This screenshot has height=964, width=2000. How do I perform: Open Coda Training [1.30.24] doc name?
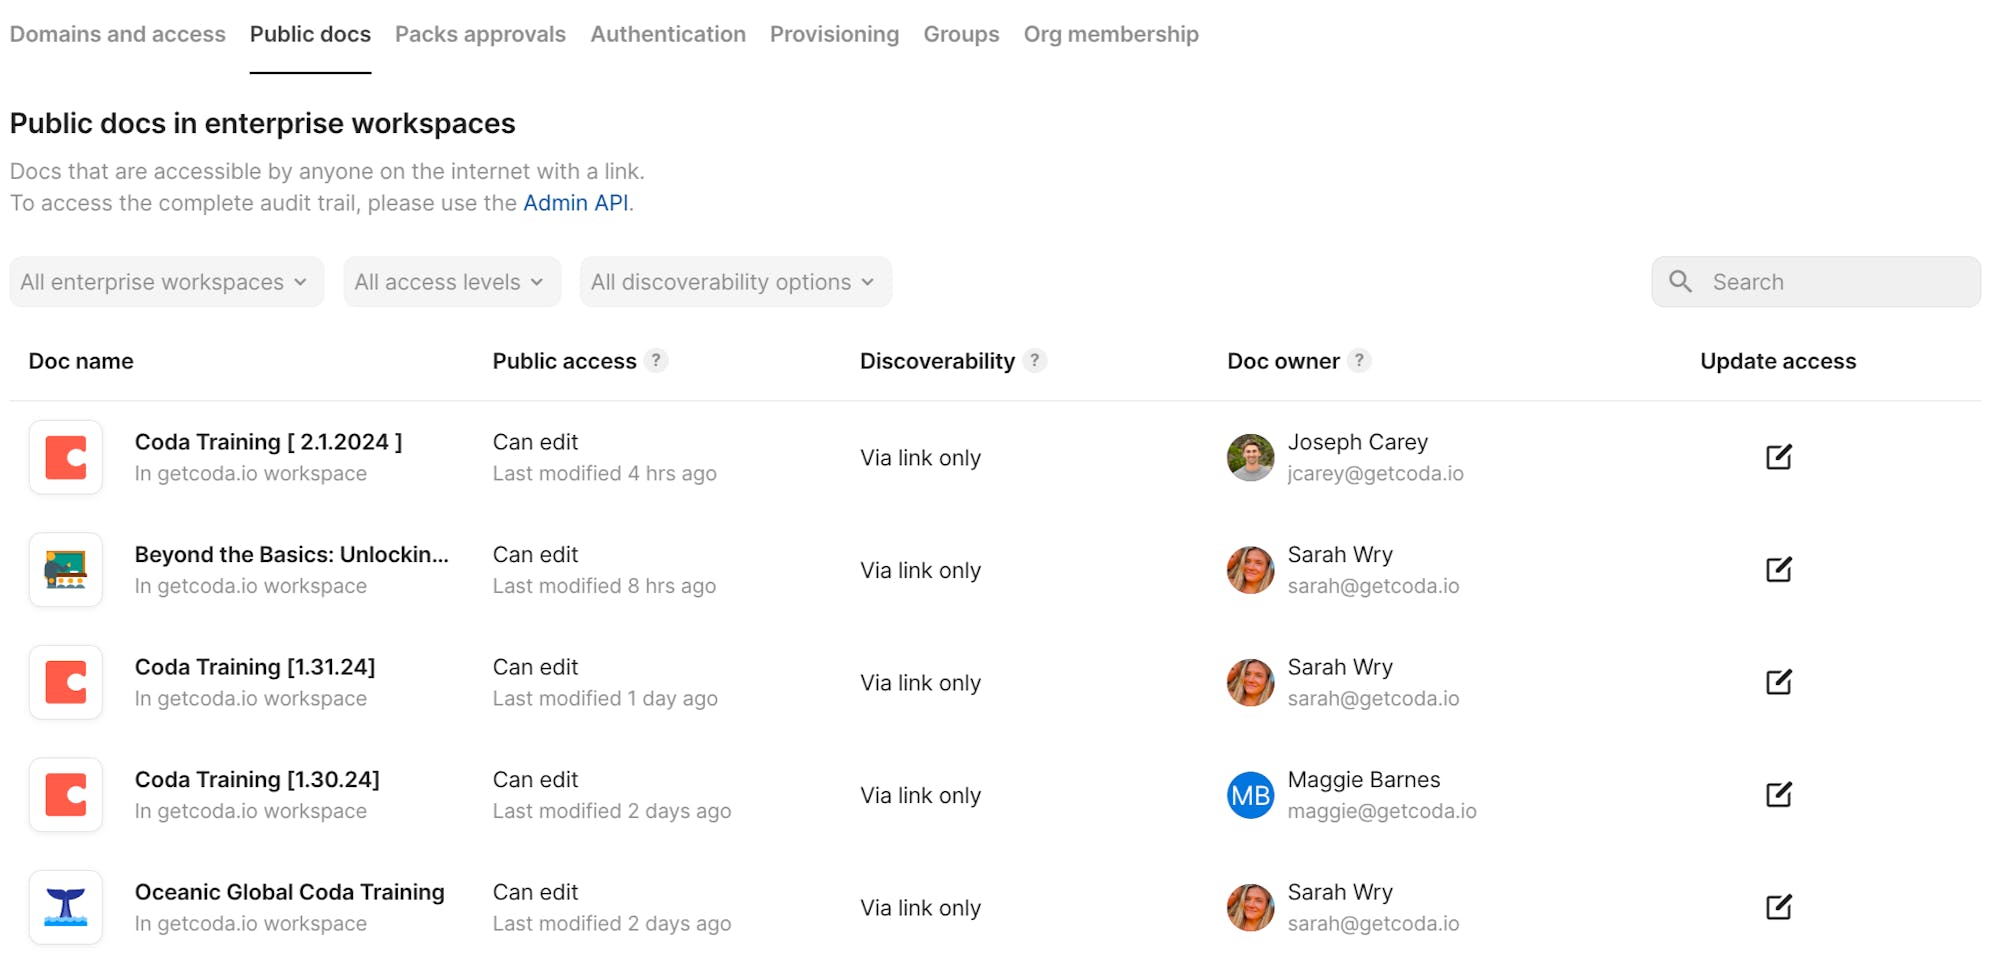257,780
